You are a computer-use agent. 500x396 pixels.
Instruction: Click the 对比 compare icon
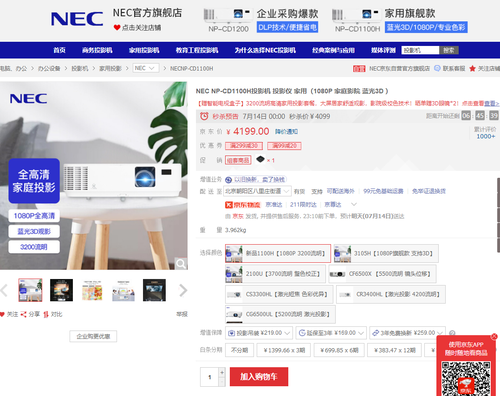pos(46,314)
